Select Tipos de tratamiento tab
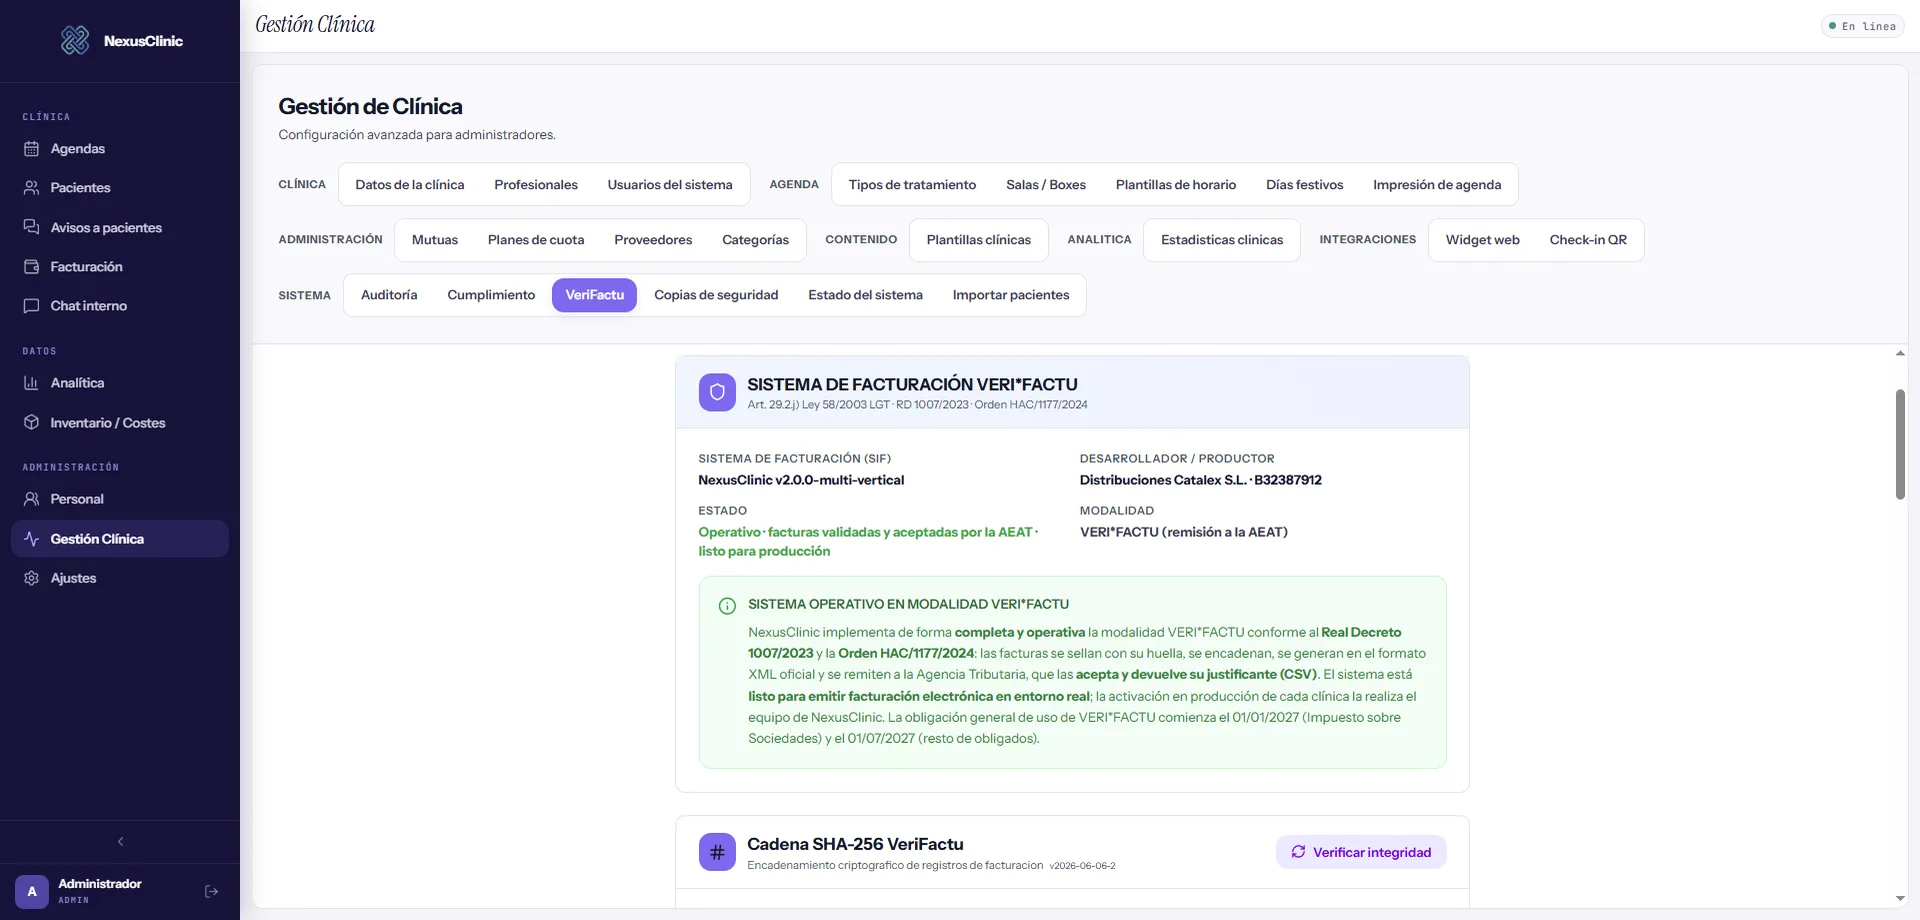The image size is (1920, 920). coord(912,185)
